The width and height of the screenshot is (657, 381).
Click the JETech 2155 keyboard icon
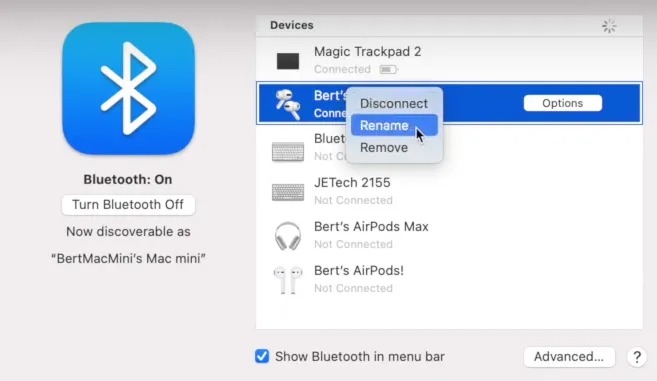tap(288, 192)
